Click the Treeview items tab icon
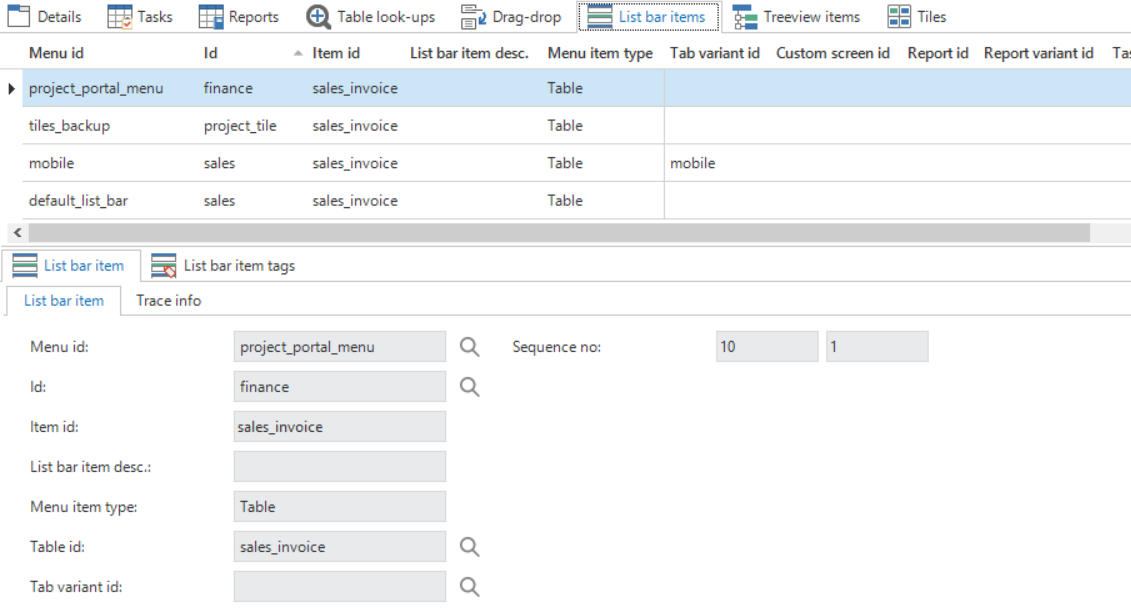Screen dimensions: 1131x616 point(745,17)
